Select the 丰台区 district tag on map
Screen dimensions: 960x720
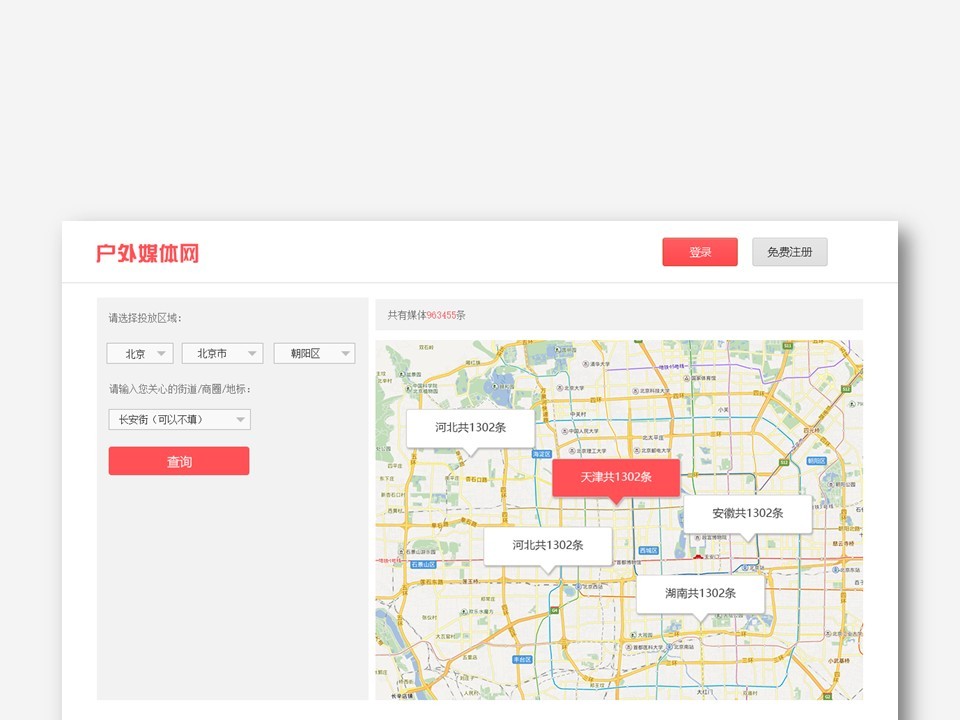[522, 660]
